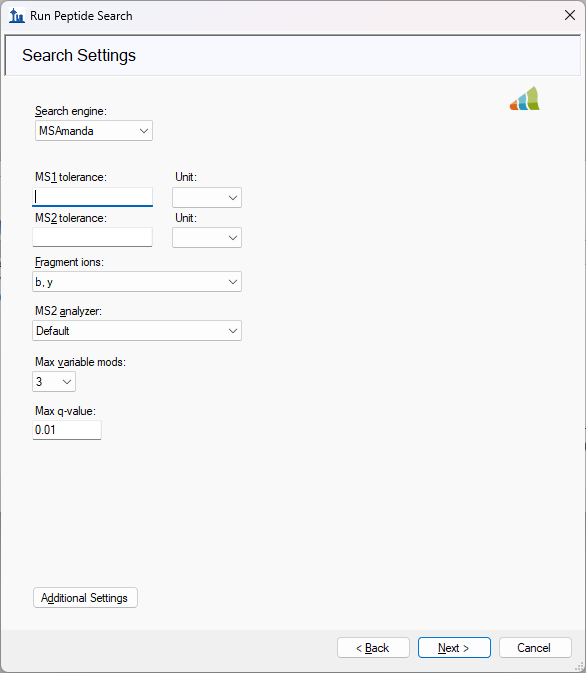Image resolution: width=586 pixels, height=673 pixels.
Task: Click the Next button
Action: (454, 647)
